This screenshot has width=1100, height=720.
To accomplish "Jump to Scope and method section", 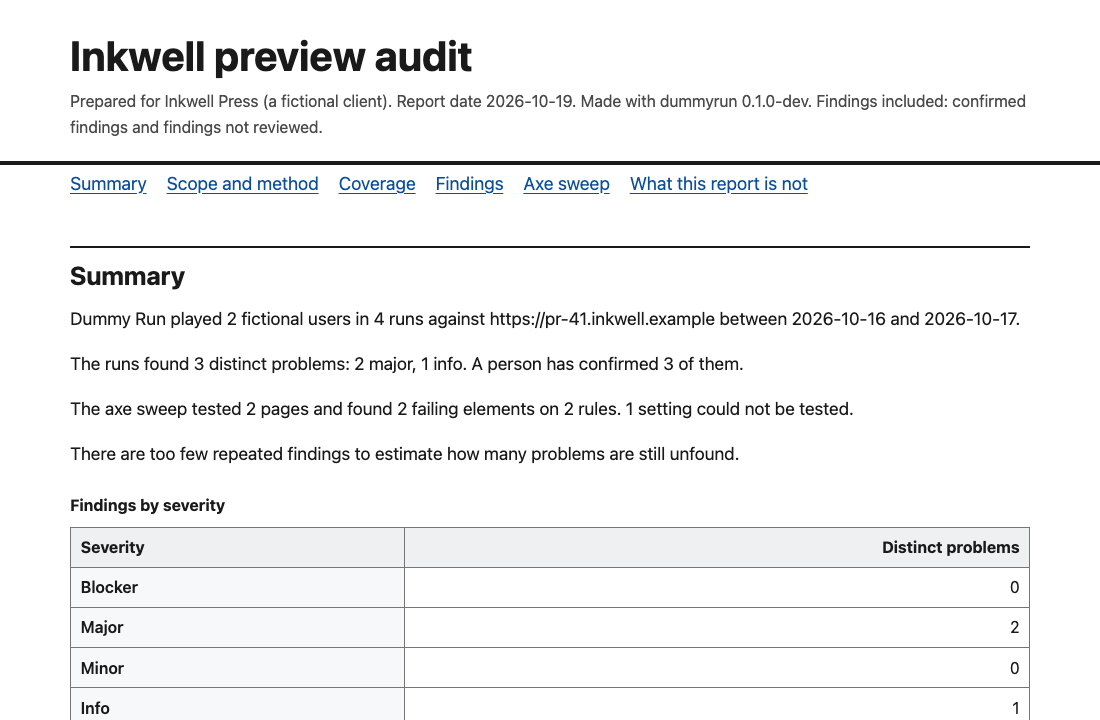I will click(242, 184).
